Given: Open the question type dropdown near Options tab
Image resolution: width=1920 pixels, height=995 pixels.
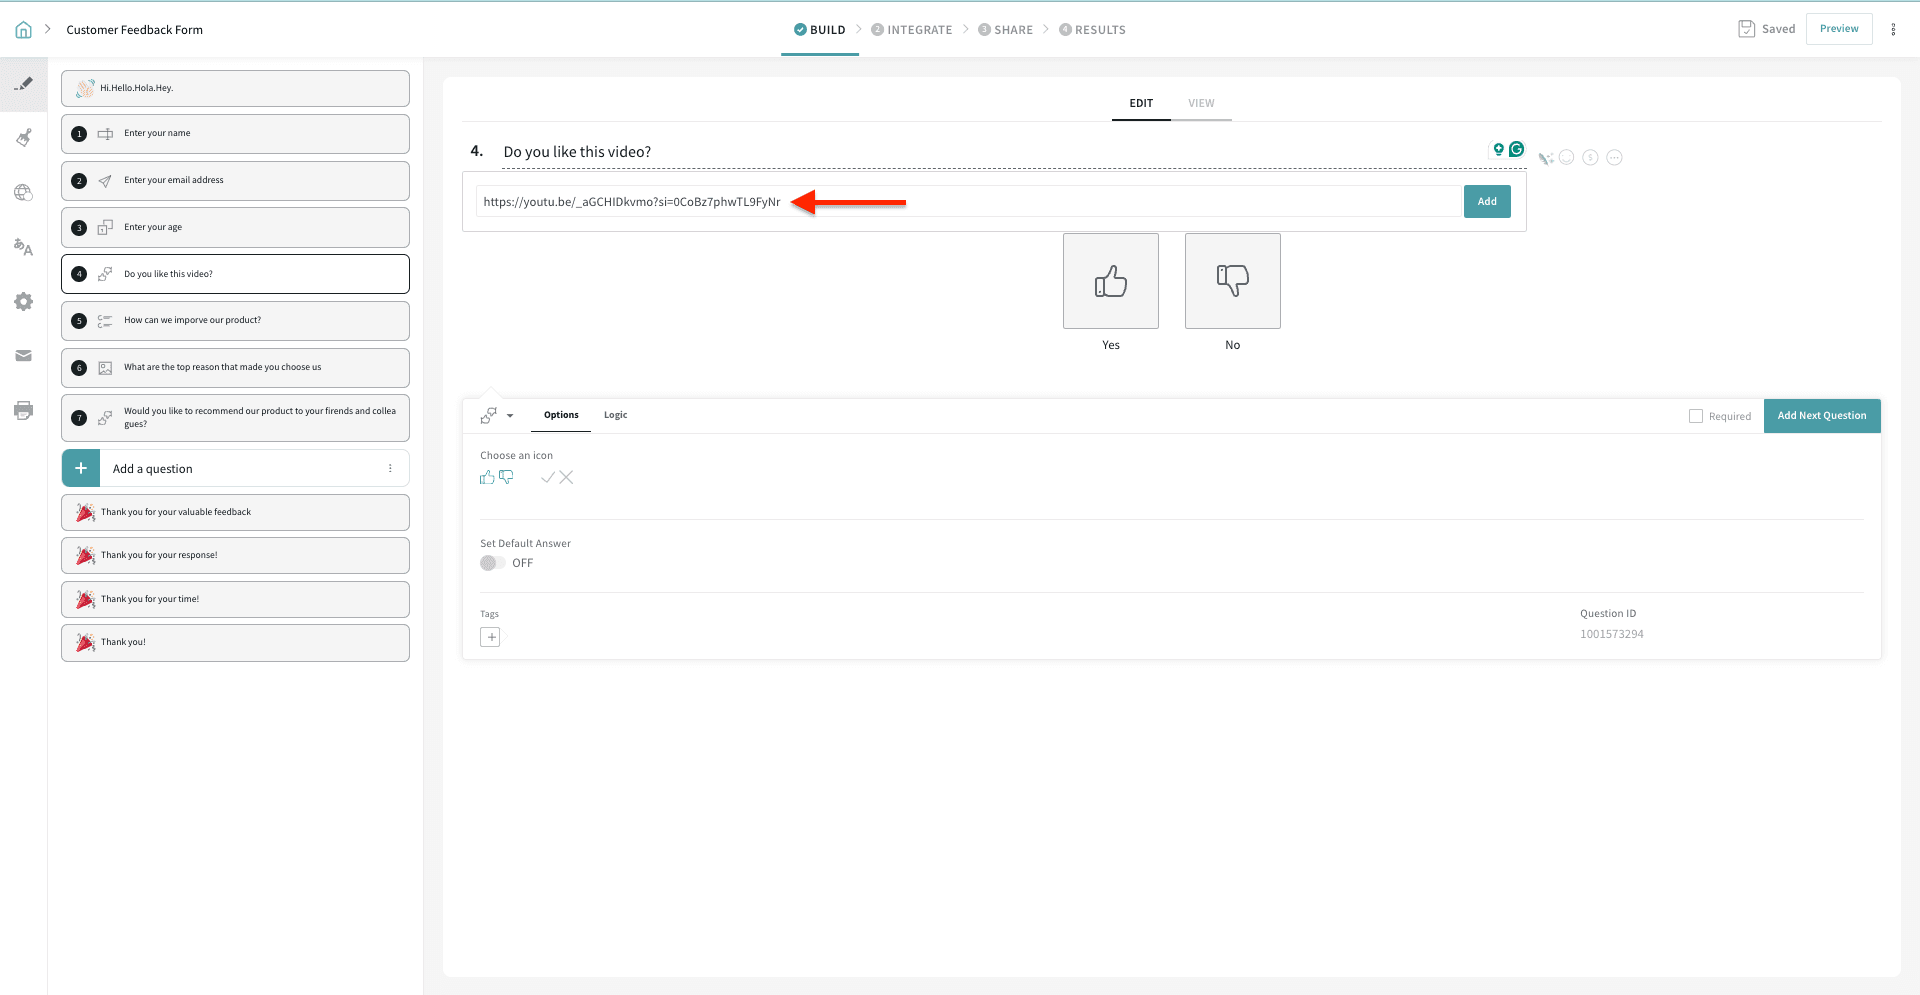Looking at the screenshot, I should 509,415.
